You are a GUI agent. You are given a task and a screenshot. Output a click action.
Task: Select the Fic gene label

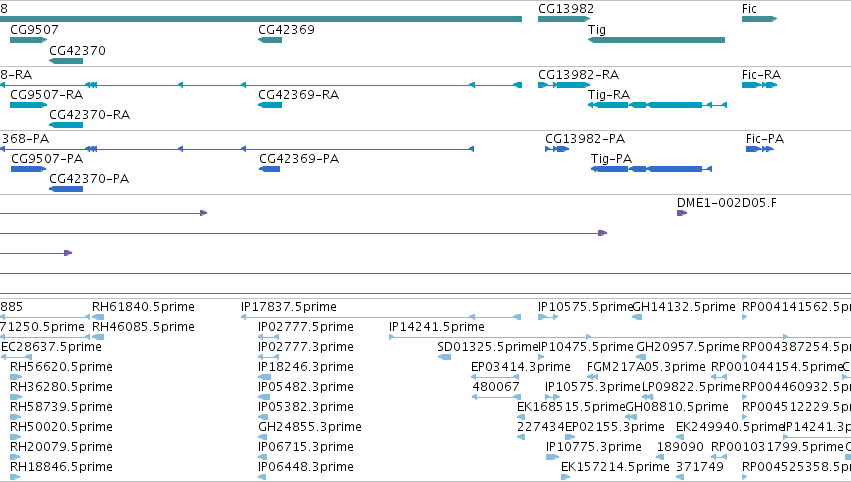(749, 9)
